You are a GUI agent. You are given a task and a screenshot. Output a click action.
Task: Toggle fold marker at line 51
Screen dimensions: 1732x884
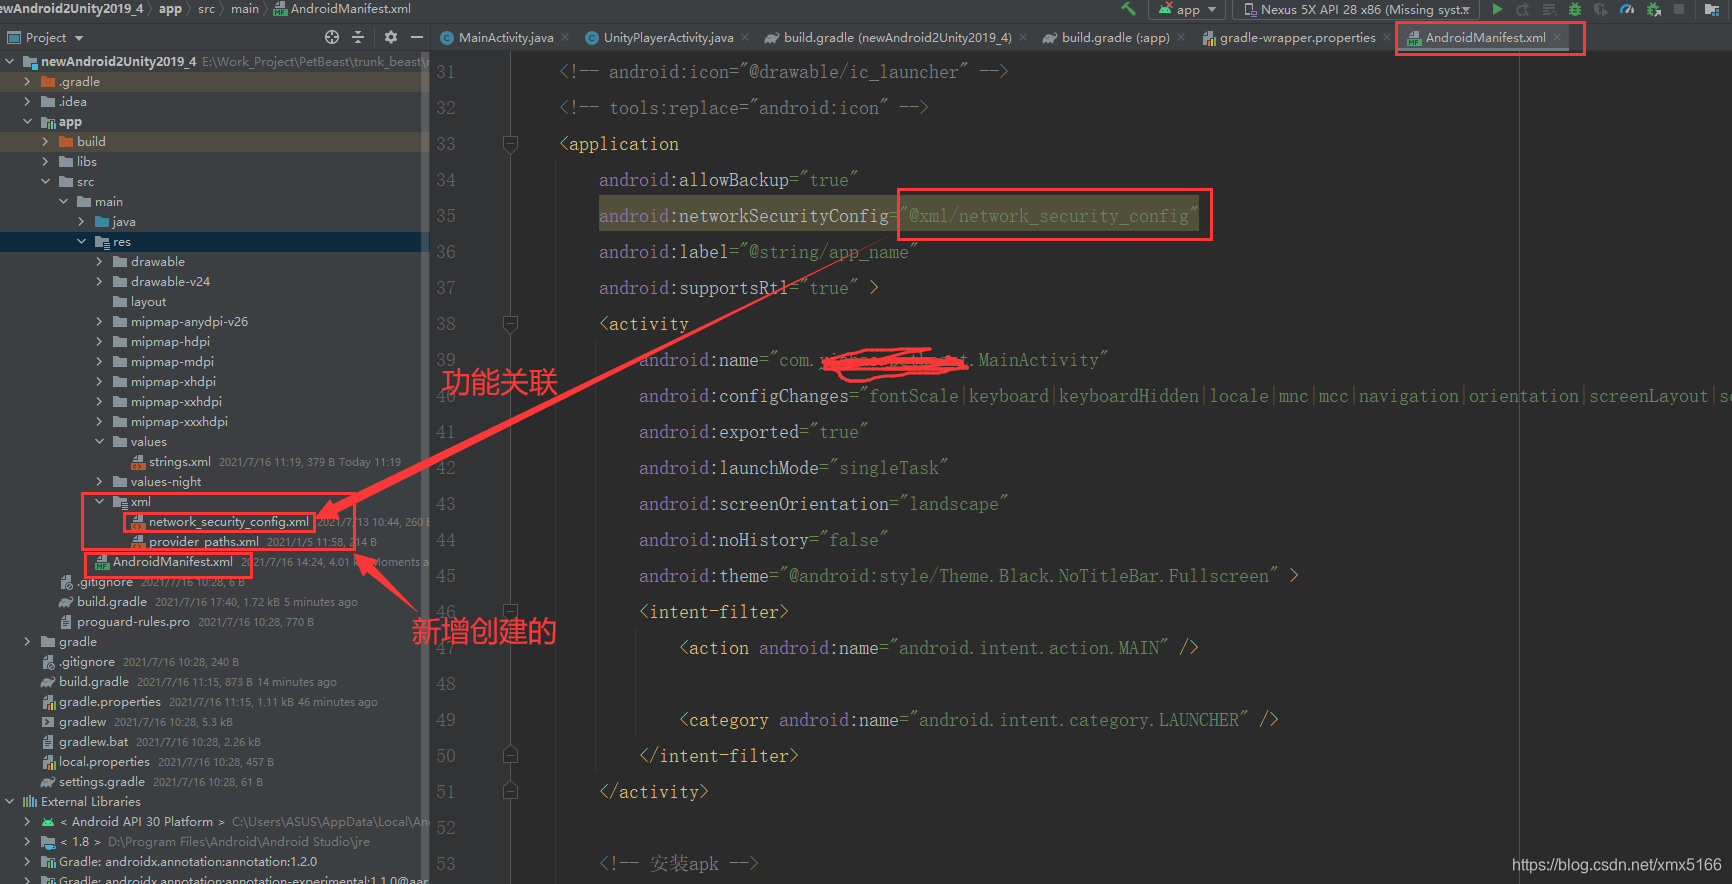pos(510,792)
